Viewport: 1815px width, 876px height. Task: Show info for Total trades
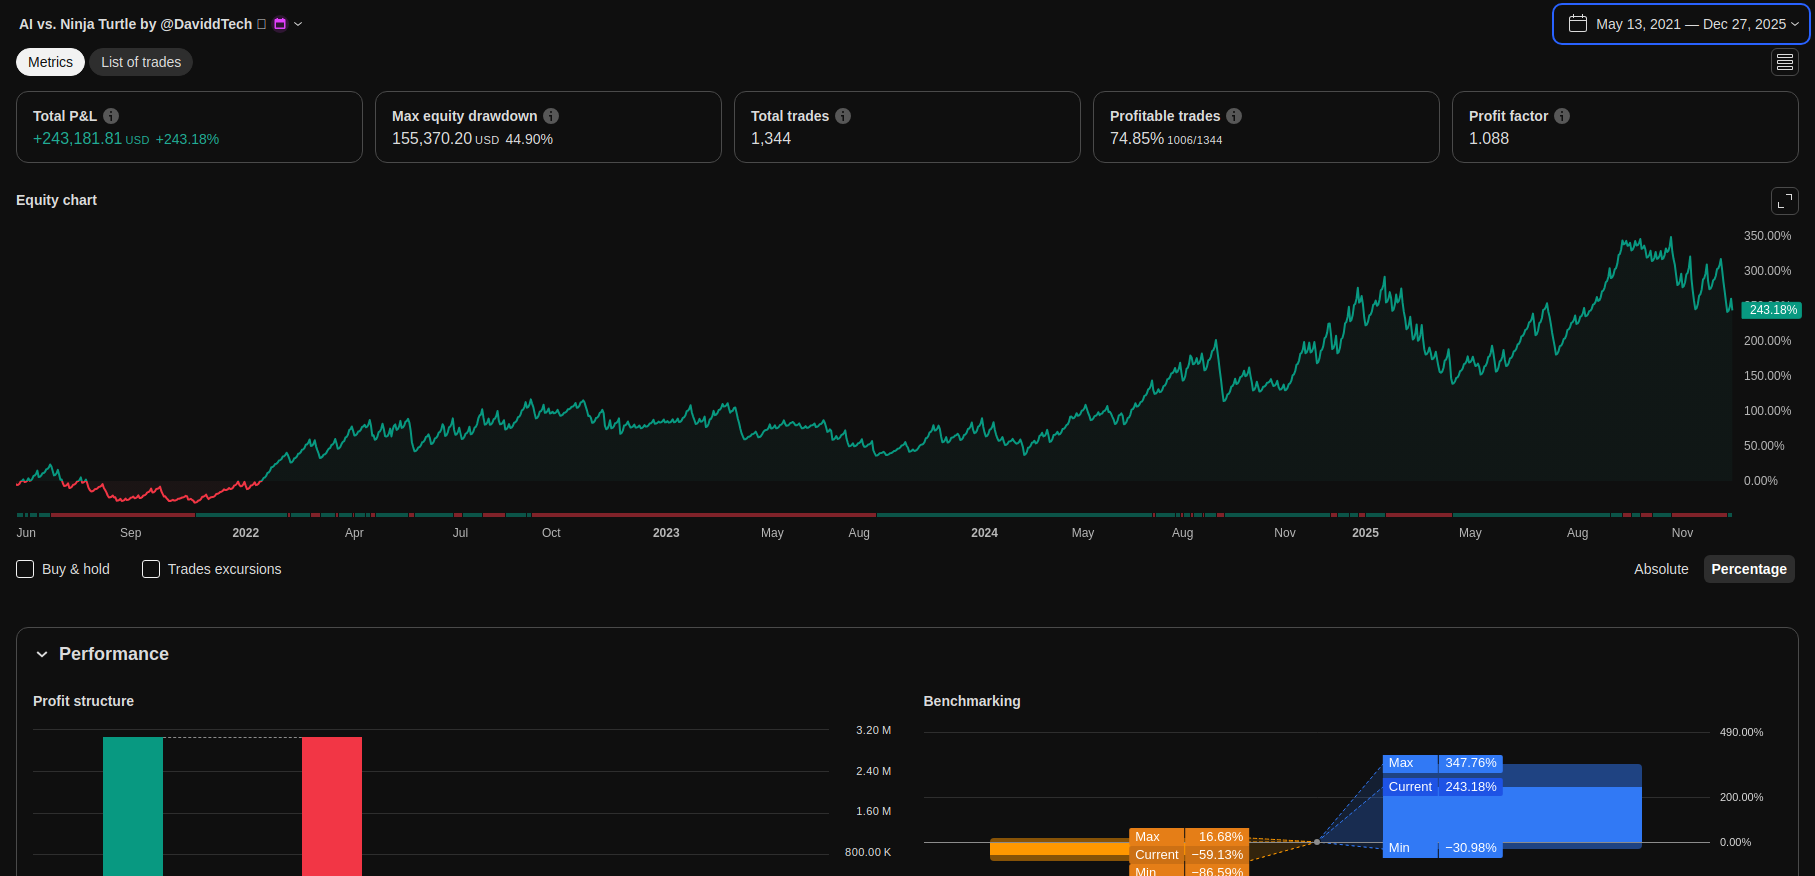coord(843,116)
